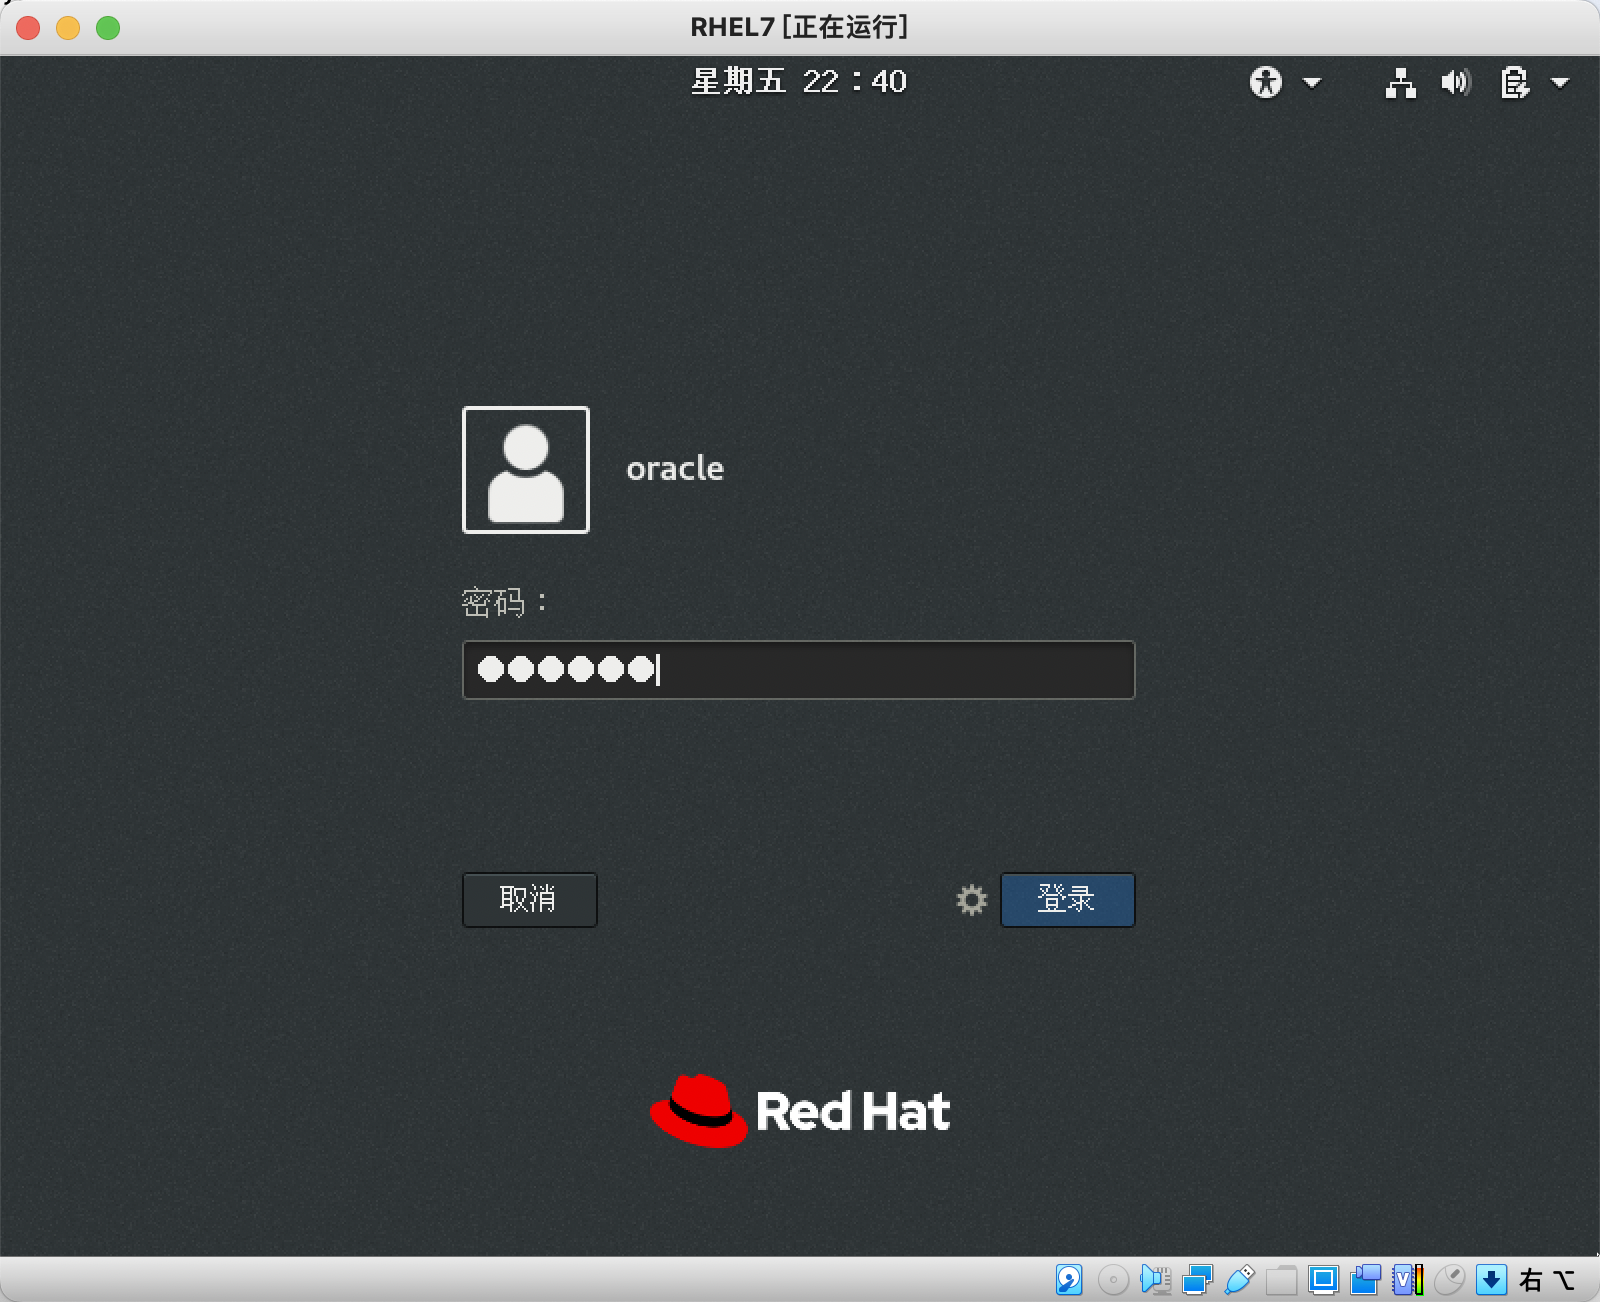
Task: Open the accessibility menu icon
Action: [x=1265, y=82]
